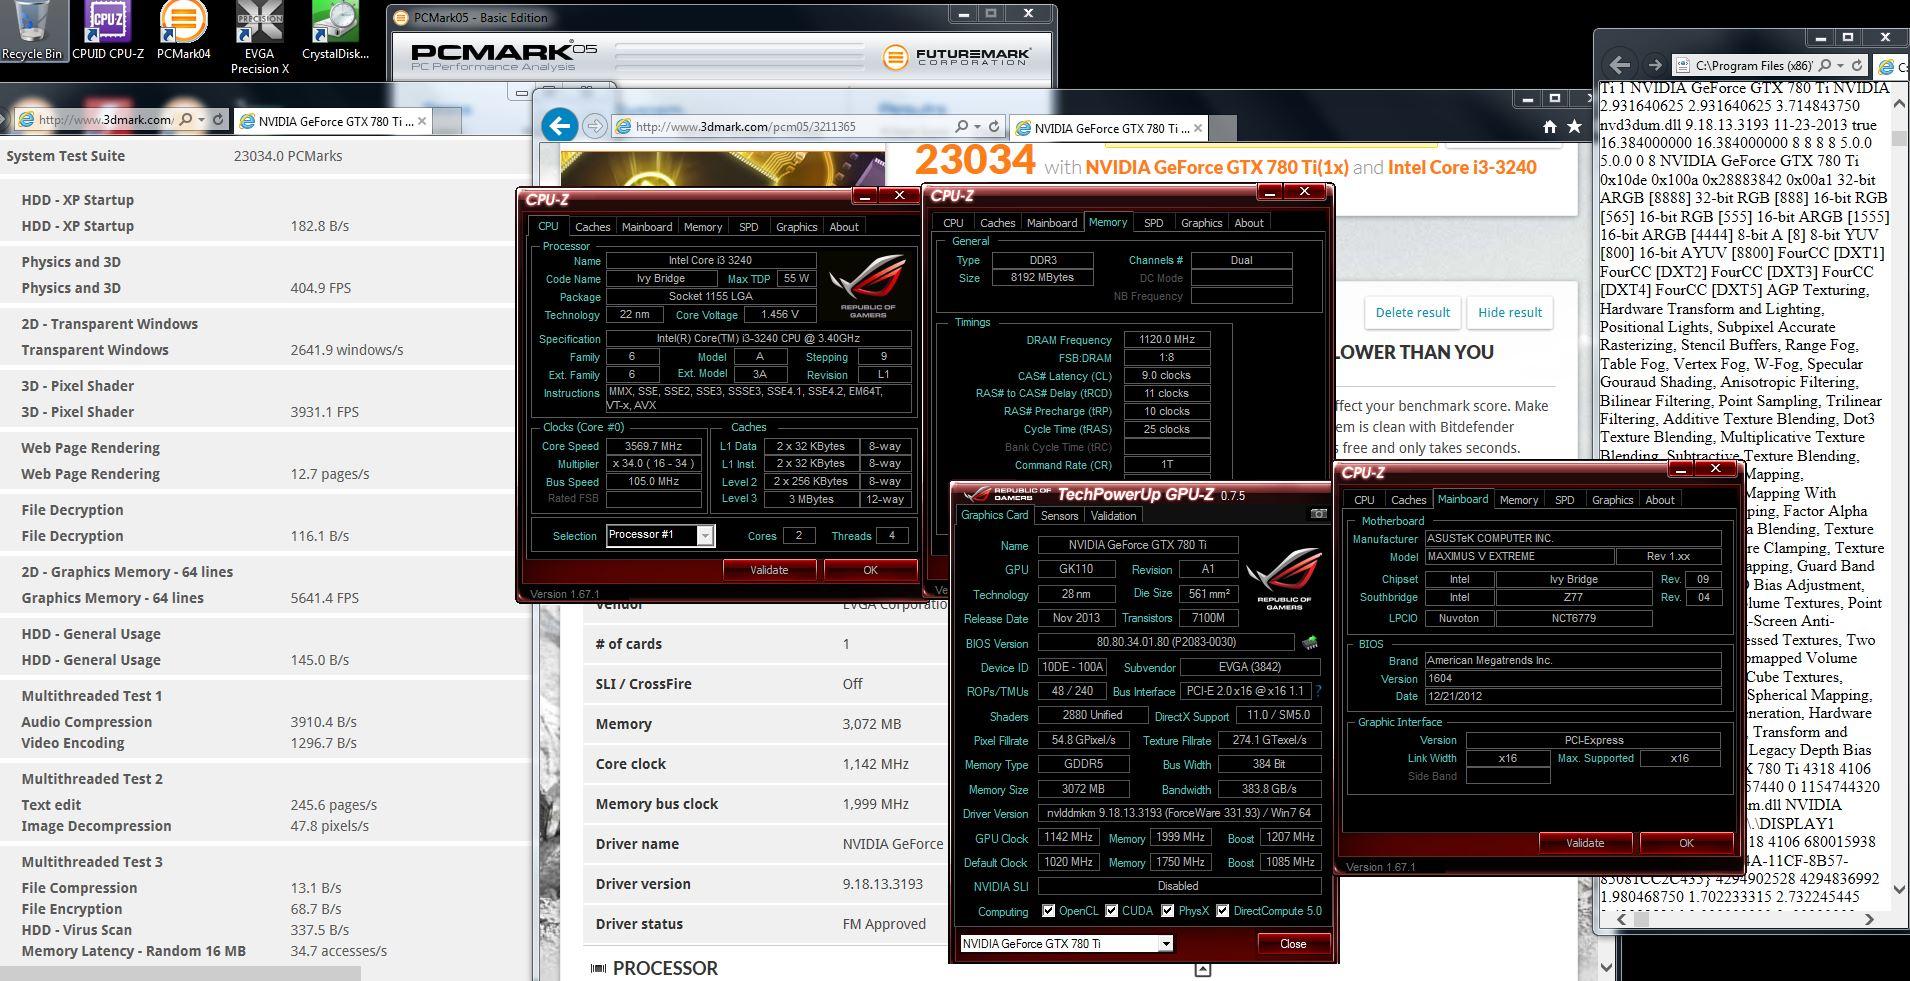The image size is (1910, 981).
Task: Toggle the OpenCL checkbox in GPU-Z
Action: (1048, 911)
